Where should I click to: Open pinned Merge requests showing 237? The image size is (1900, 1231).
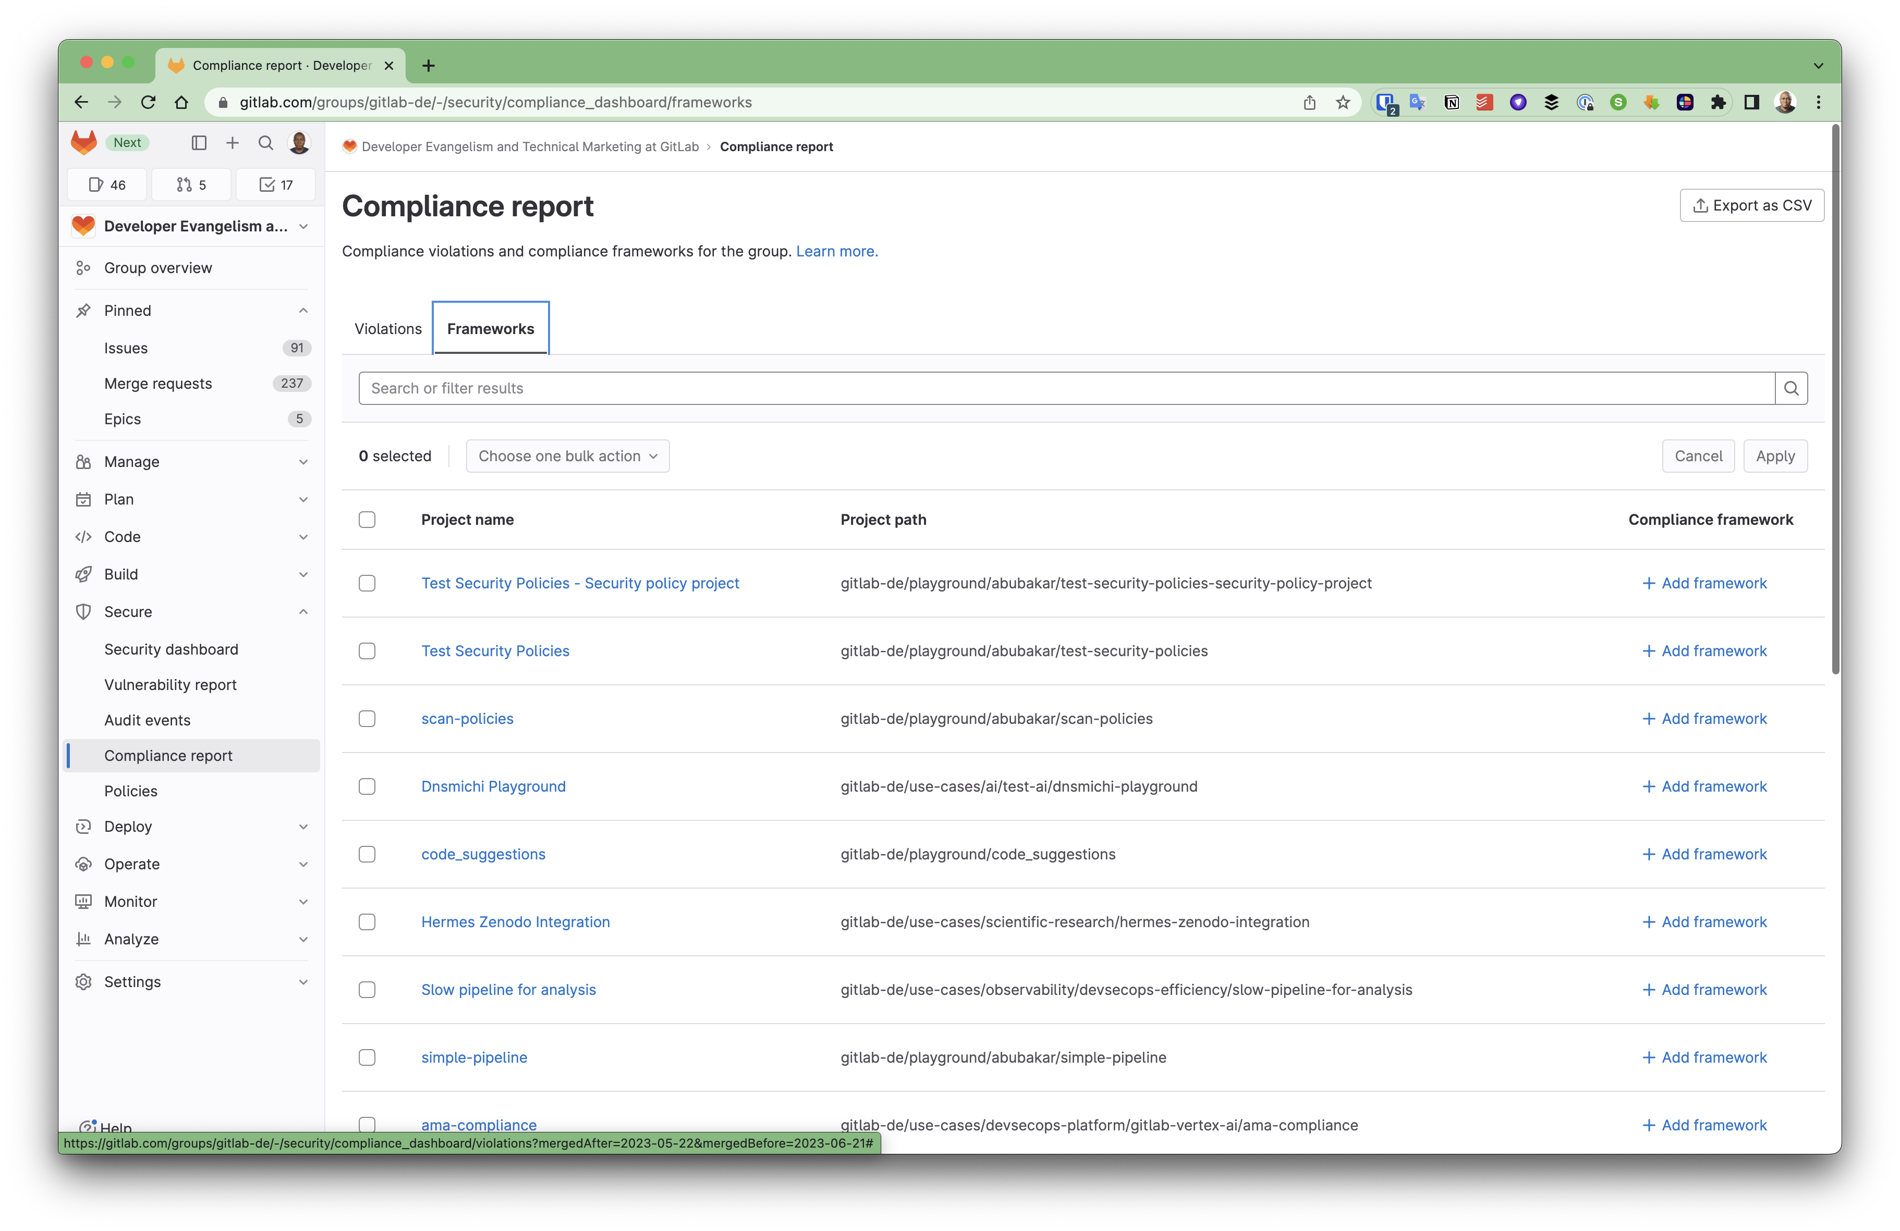click(x=192, y=384)
